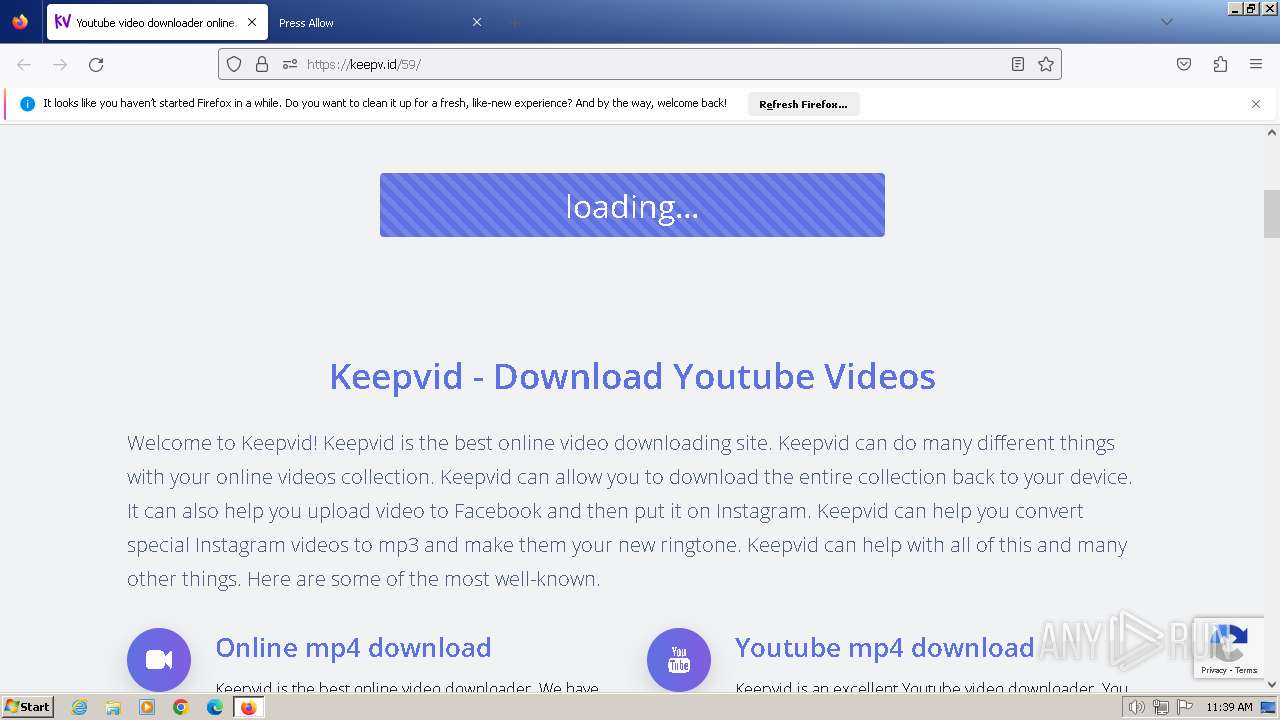Open Edge from the taskbar
This screenshot has width=1280, height=720.
point(215,707)
